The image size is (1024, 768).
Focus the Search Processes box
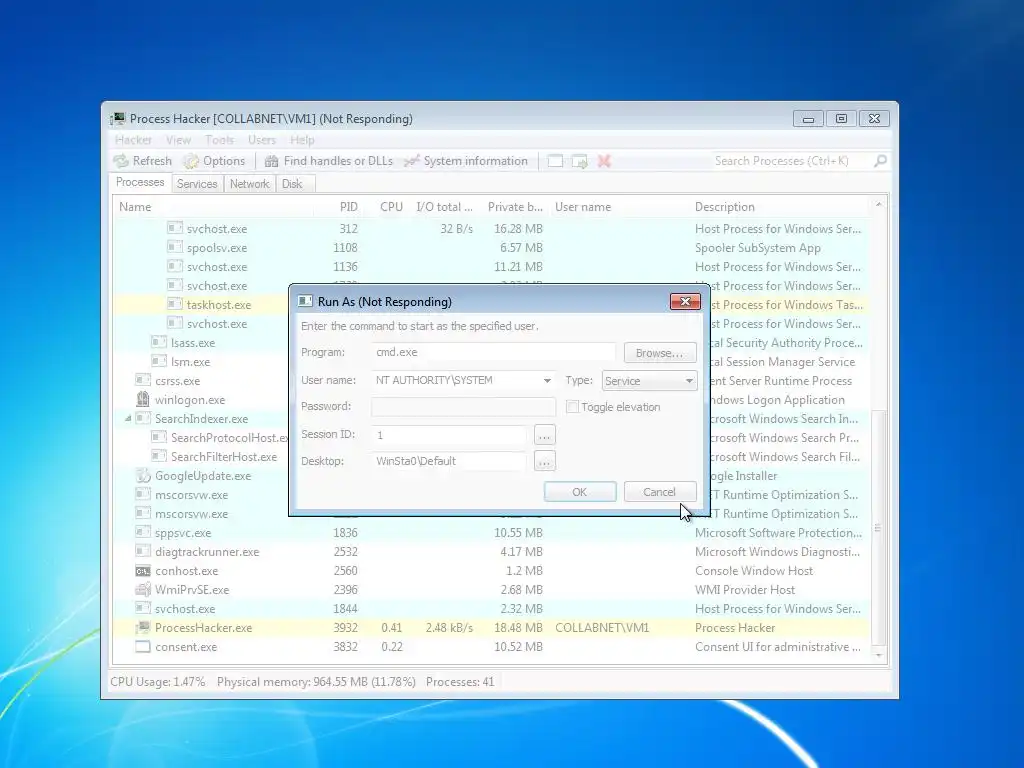[790, 161]
